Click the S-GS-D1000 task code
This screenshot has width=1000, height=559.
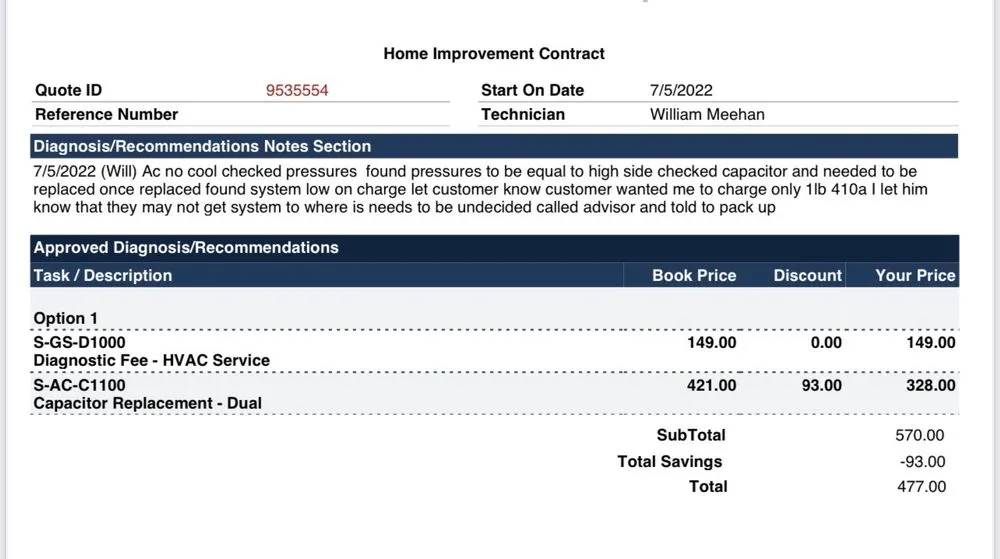tap(80, 343)
